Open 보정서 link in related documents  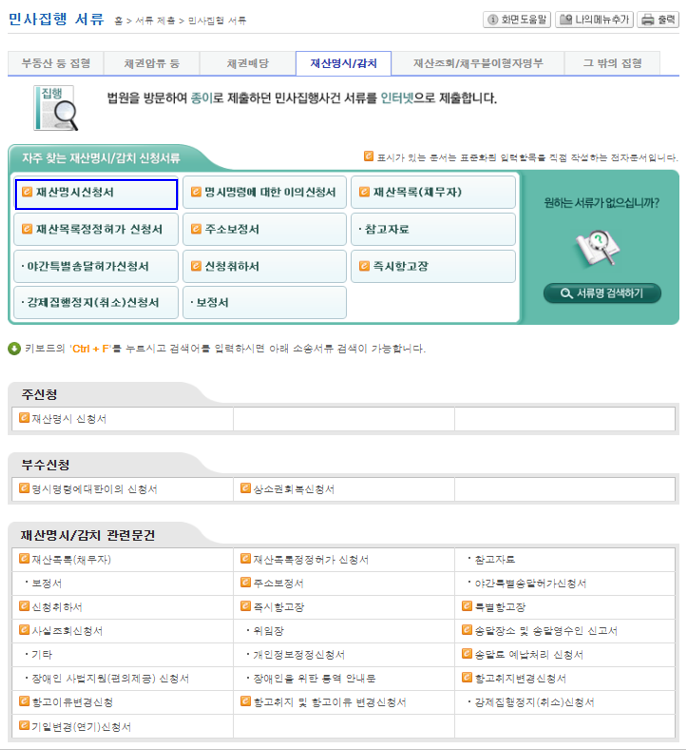(x=46, y=584)
